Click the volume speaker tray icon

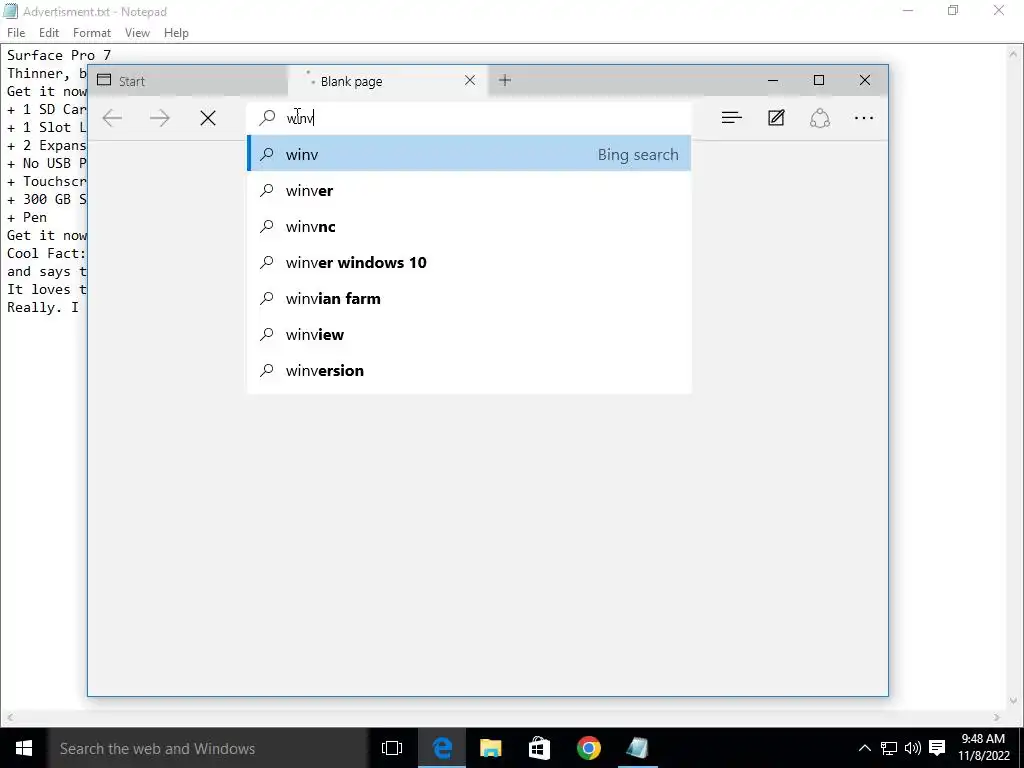912,748
